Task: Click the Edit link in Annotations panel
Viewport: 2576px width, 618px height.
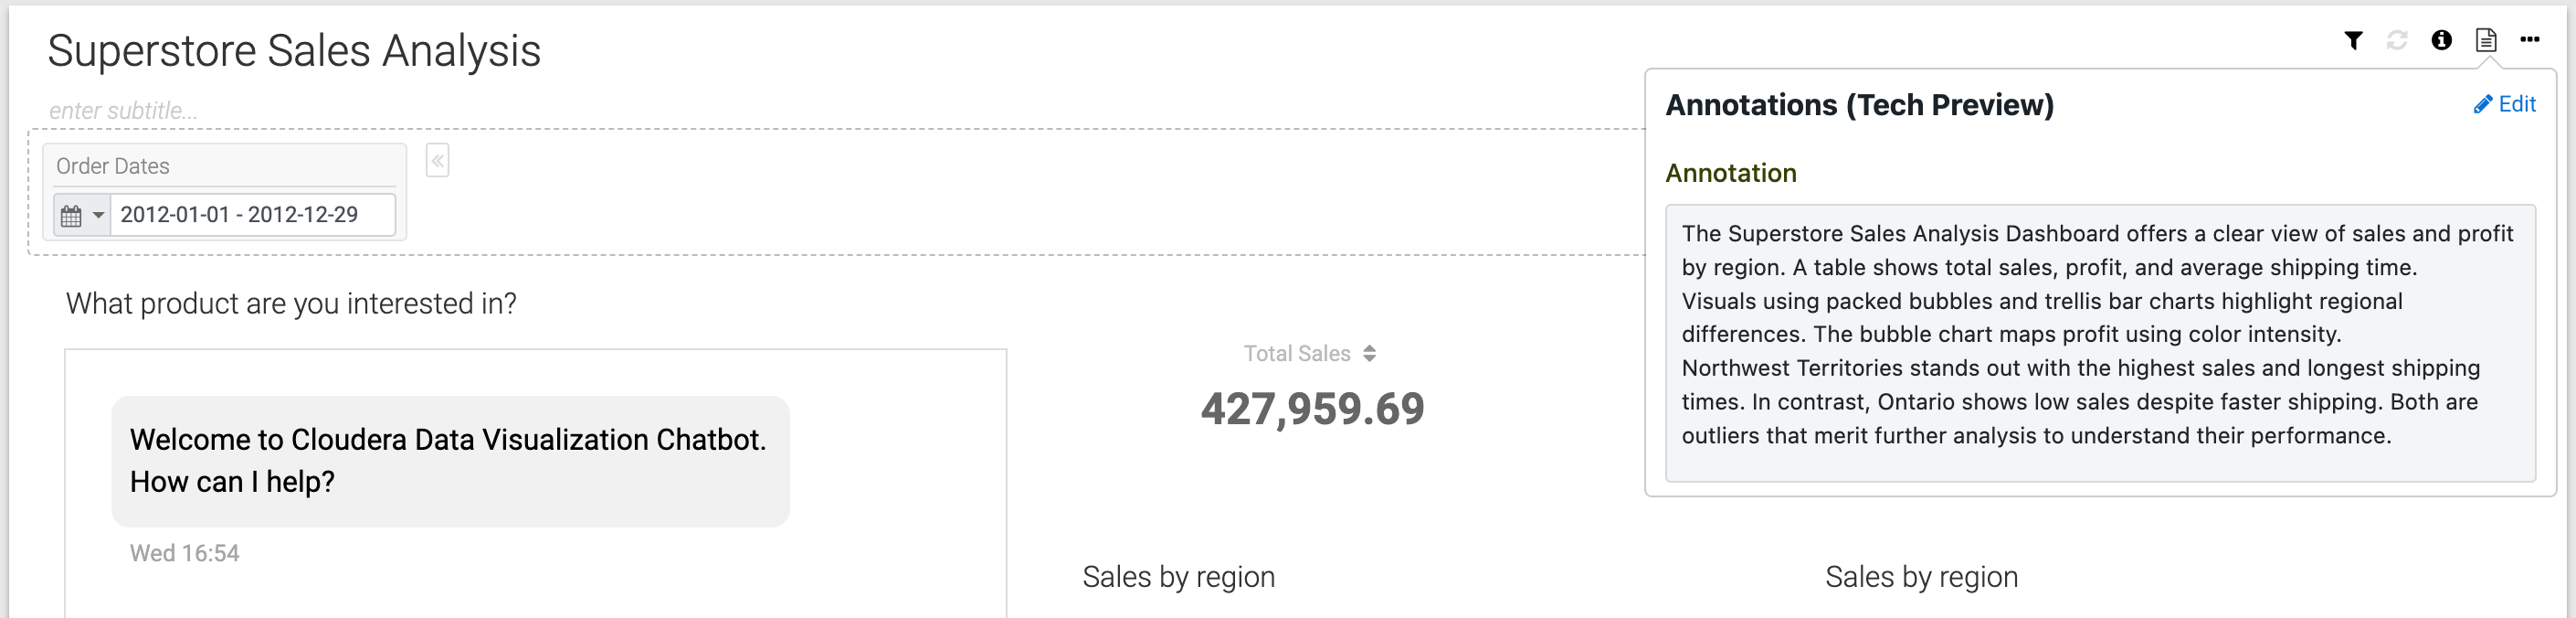Action: (2505, 105)
